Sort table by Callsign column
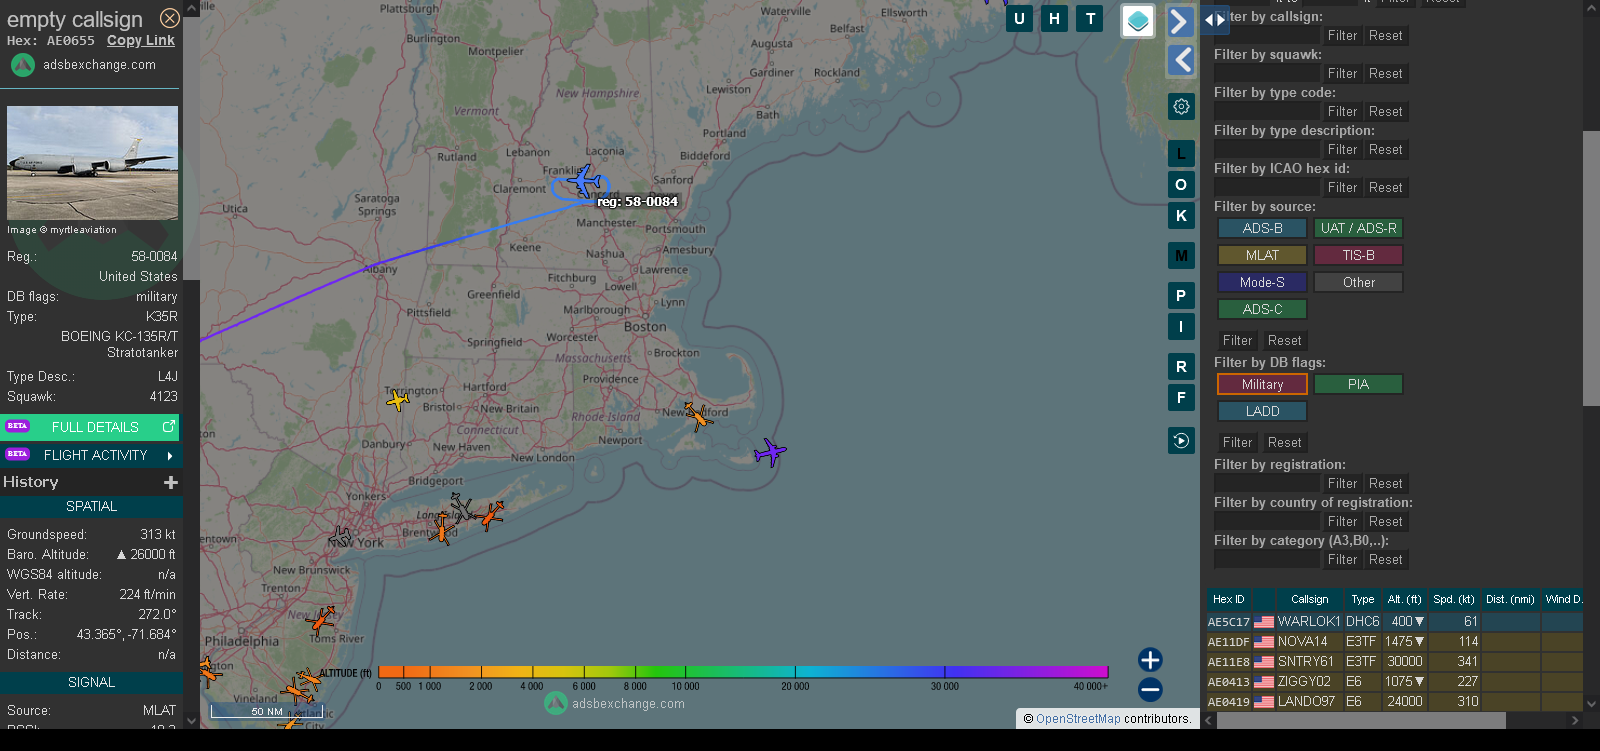 tap(1309, 599)
